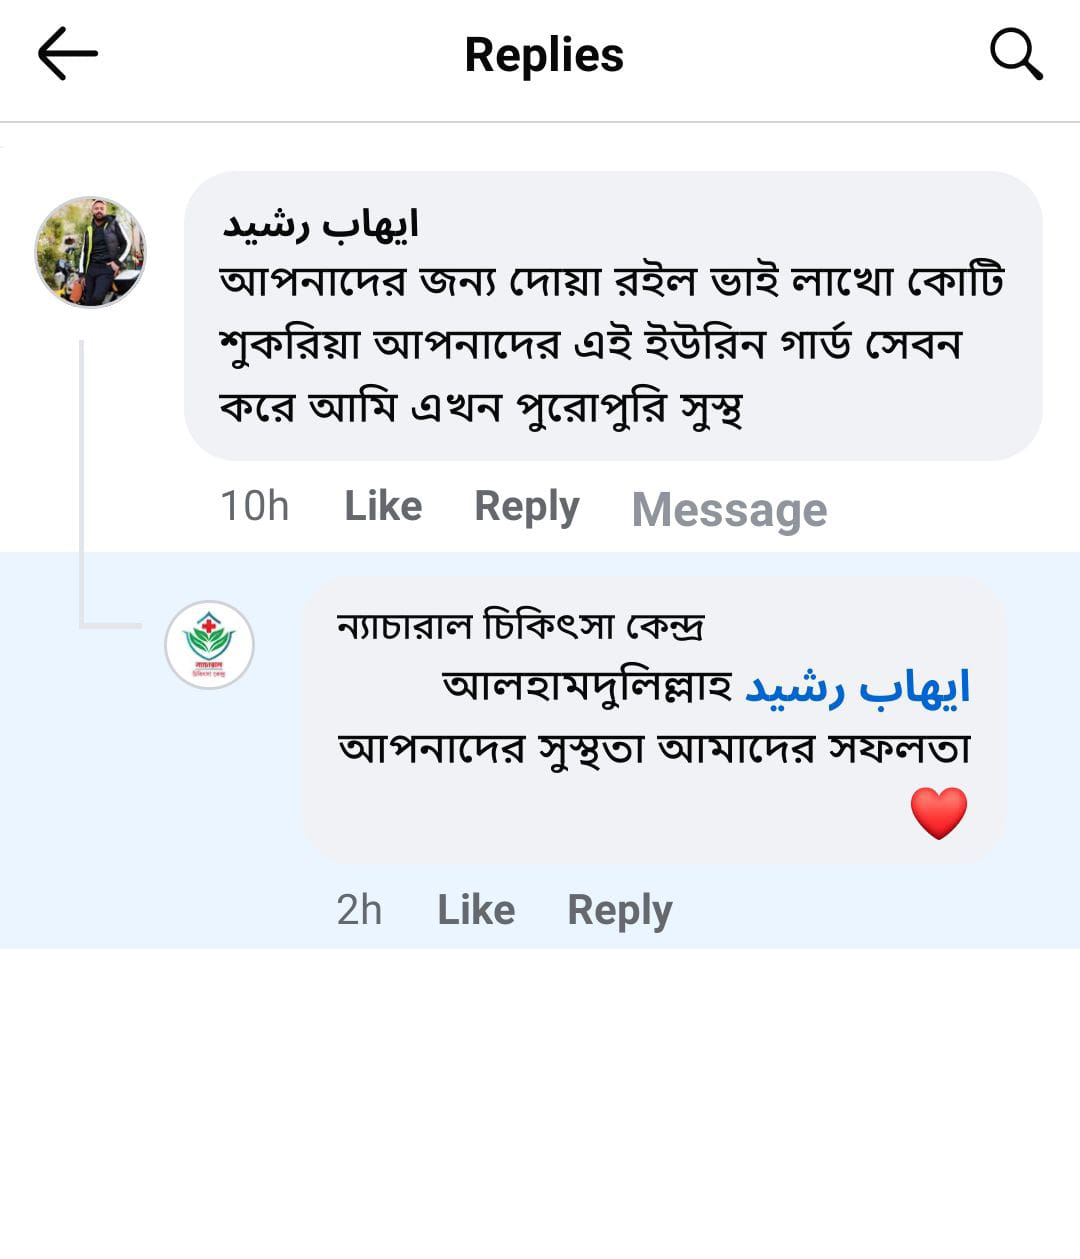Tap the আলহামদুলিল্লাহ word in reply
Screen dimensions: 1080x1259
tap(587, 688)
